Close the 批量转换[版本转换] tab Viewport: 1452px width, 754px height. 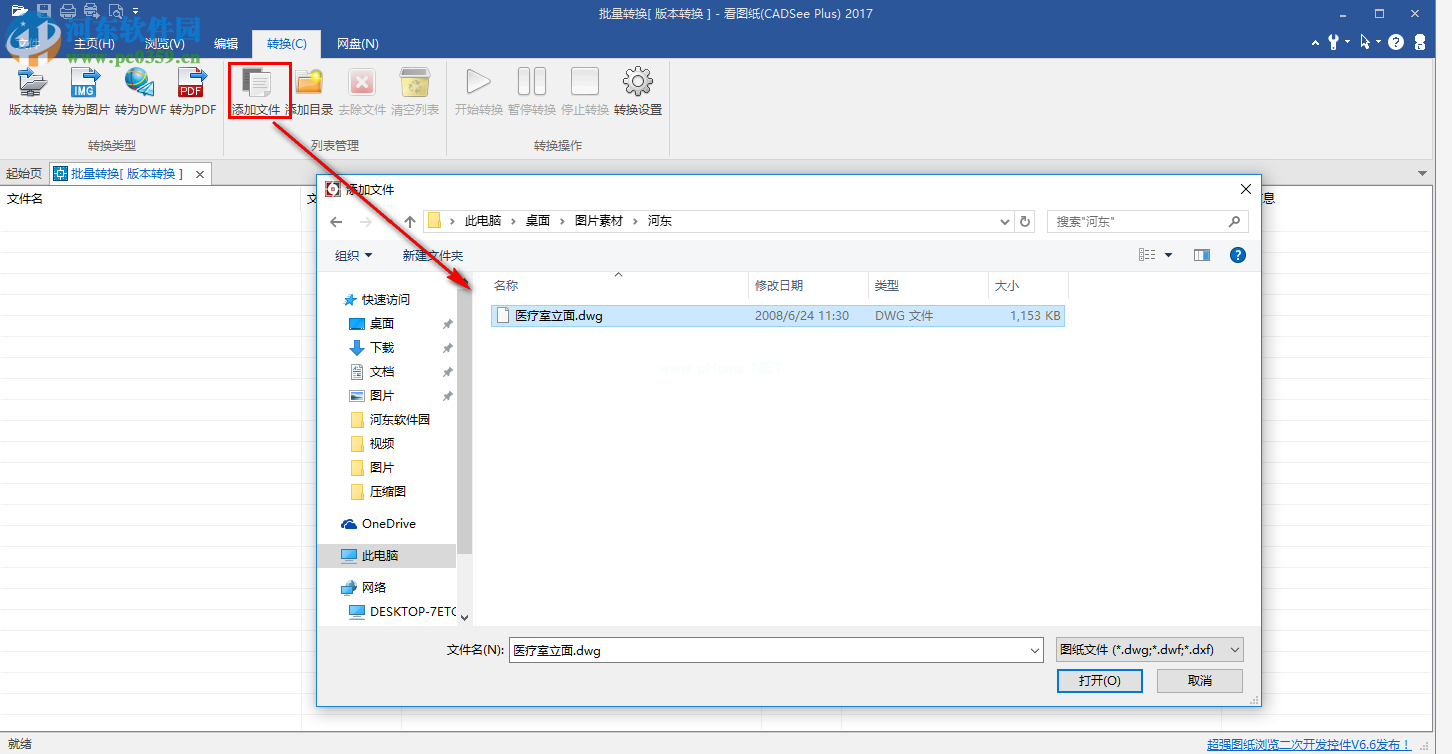point(200,174)
